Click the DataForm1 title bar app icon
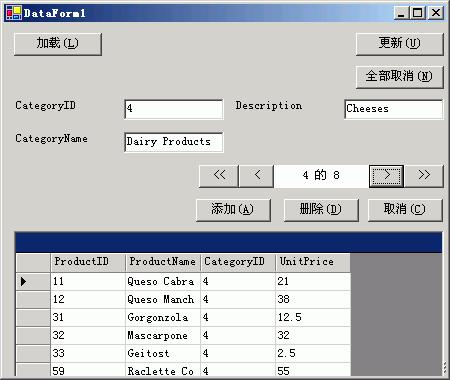This screenshot has height=380, width=450. [14, 13]
